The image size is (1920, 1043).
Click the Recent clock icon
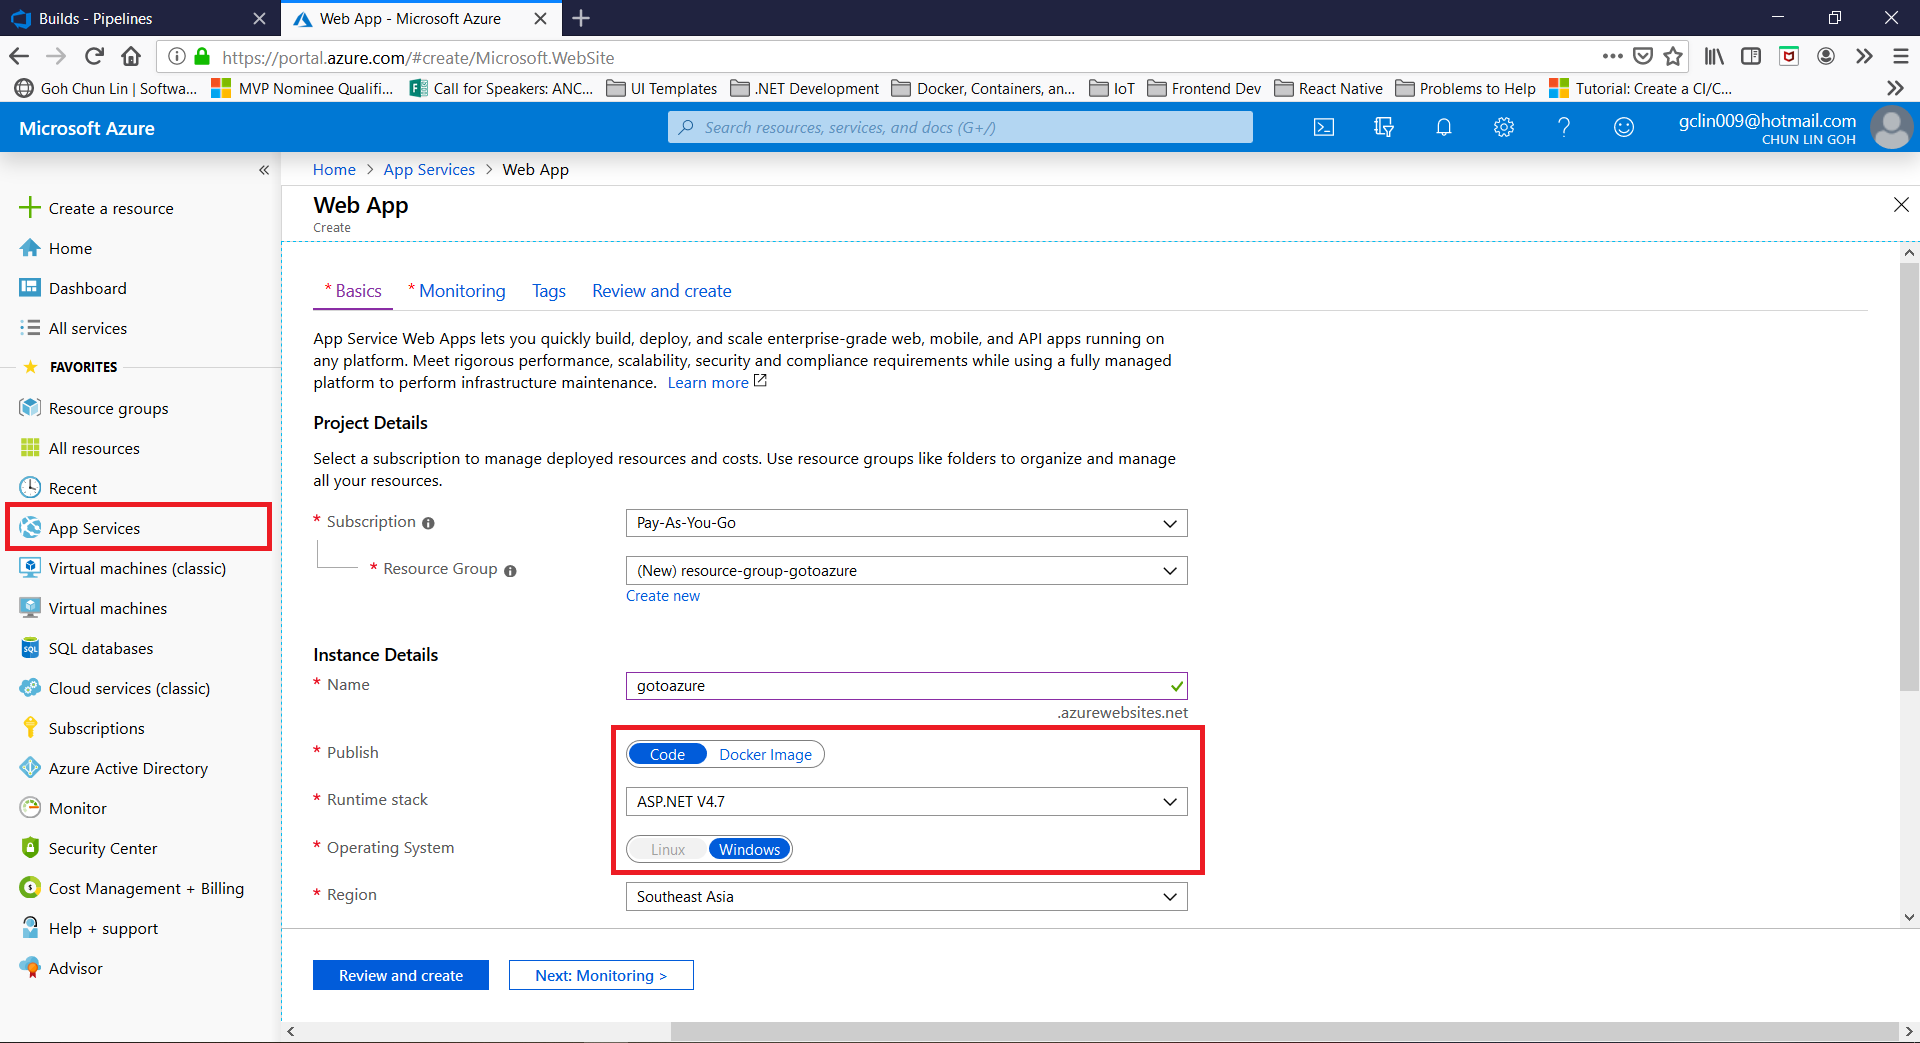click(x=30, y=488)
